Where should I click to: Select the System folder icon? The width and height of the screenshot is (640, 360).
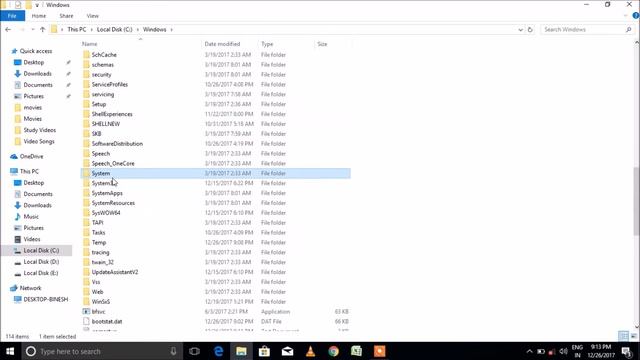click(86, 173)
